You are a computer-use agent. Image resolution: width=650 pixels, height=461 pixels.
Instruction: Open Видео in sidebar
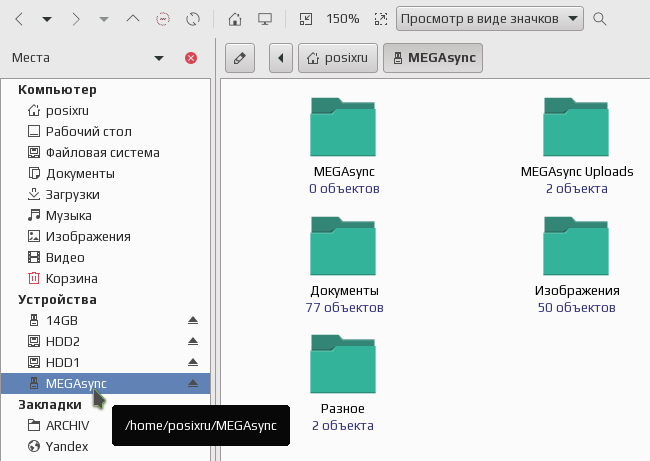(106, 257)
